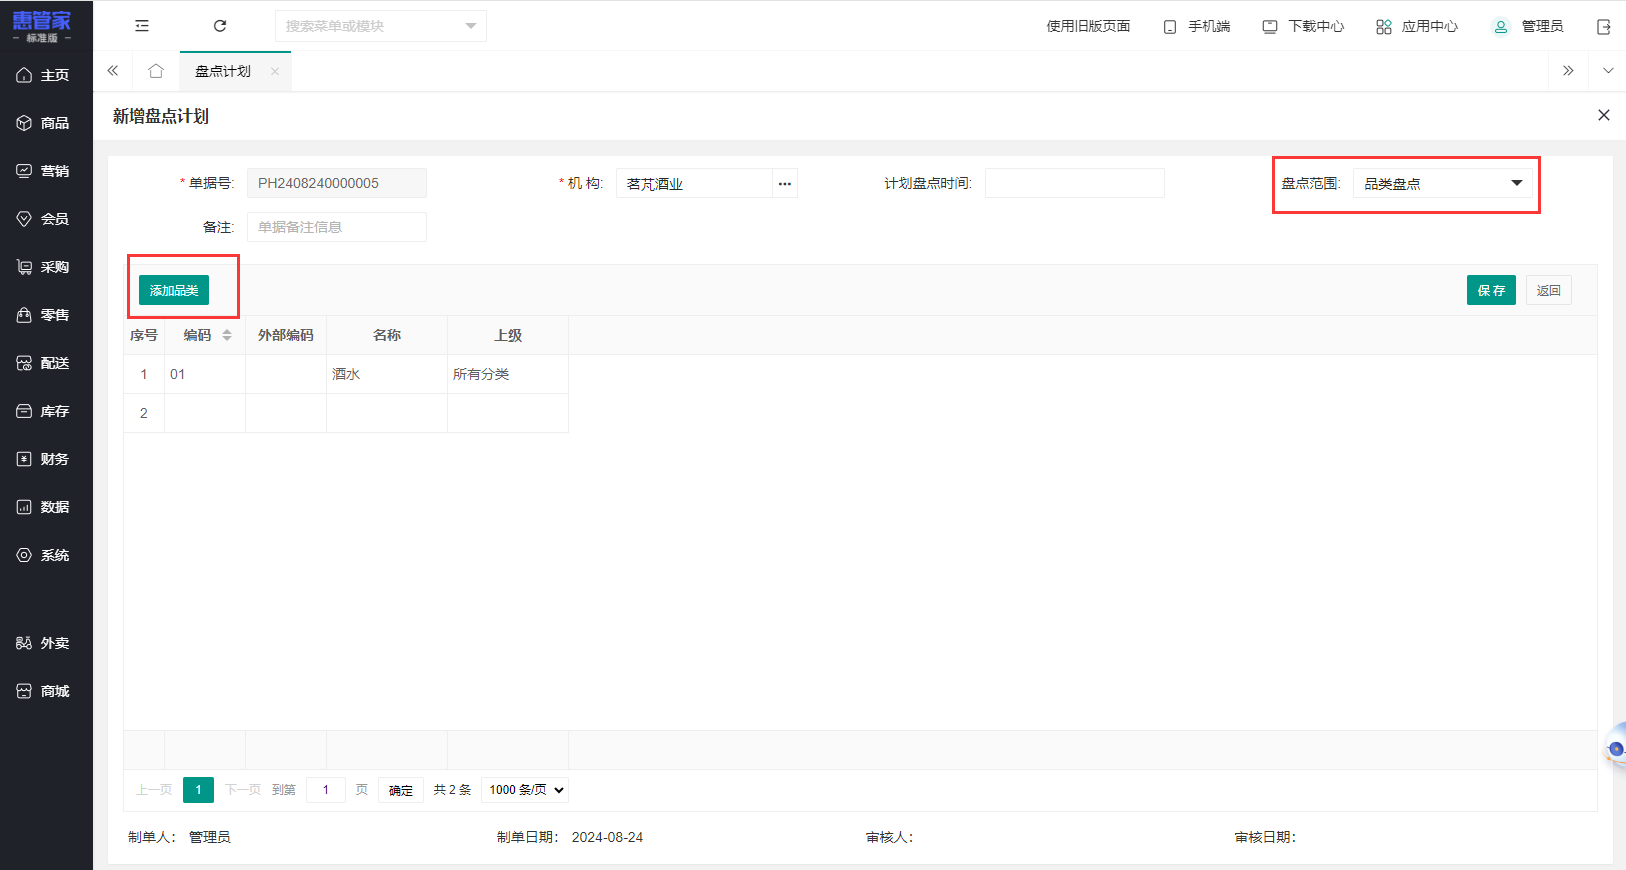Click the 返回 back button
The image size is (1626, 870).
point(1549,290)
